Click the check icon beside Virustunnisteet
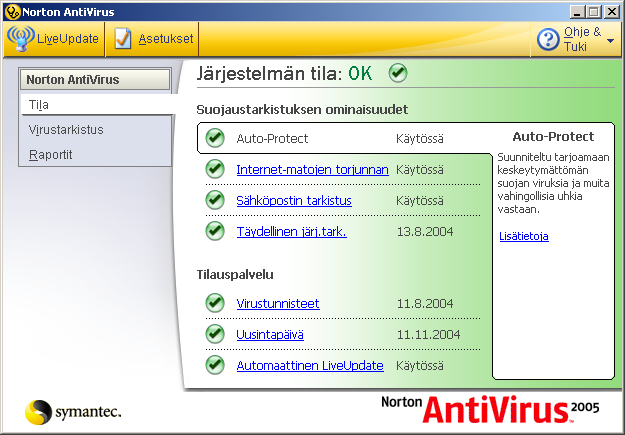The image size is (625, 435). 215,303
